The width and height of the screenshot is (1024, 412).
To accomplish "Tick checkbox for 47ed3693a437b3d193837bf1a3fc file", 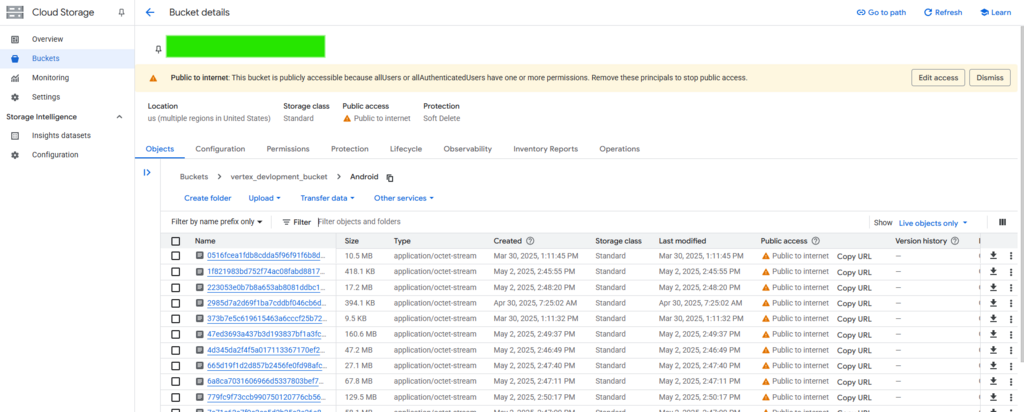I will tap(176, 333).
